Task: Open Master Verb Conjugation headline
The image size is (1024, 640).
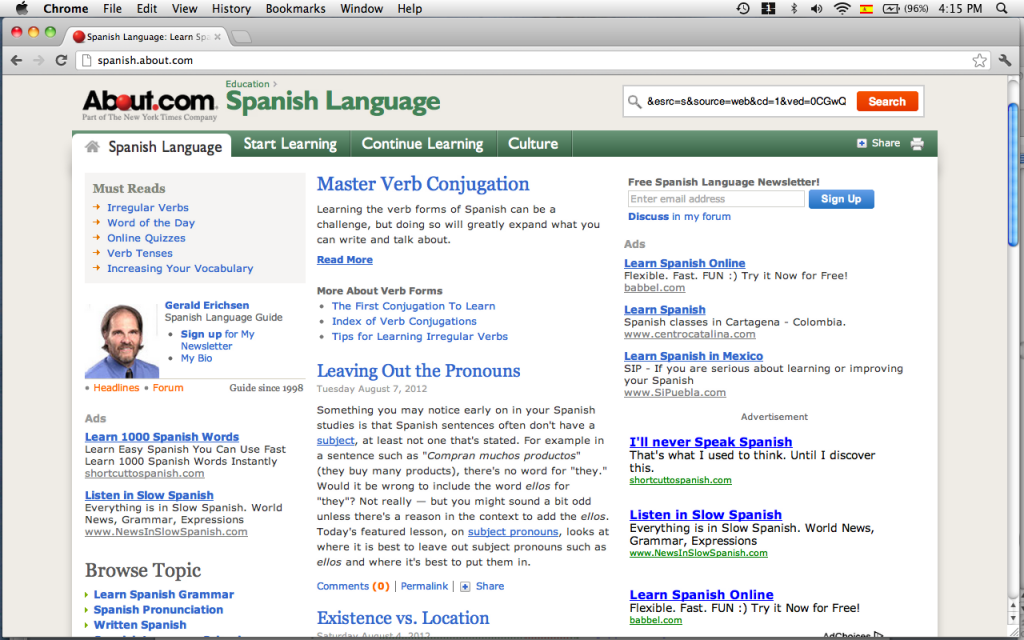Action: click(x=423, y=184)
